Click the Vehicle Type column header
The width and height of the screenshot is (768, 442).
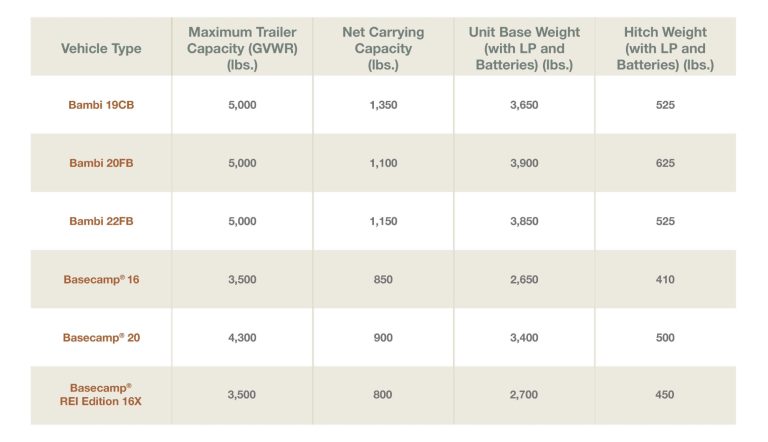(x=101, y=48)
